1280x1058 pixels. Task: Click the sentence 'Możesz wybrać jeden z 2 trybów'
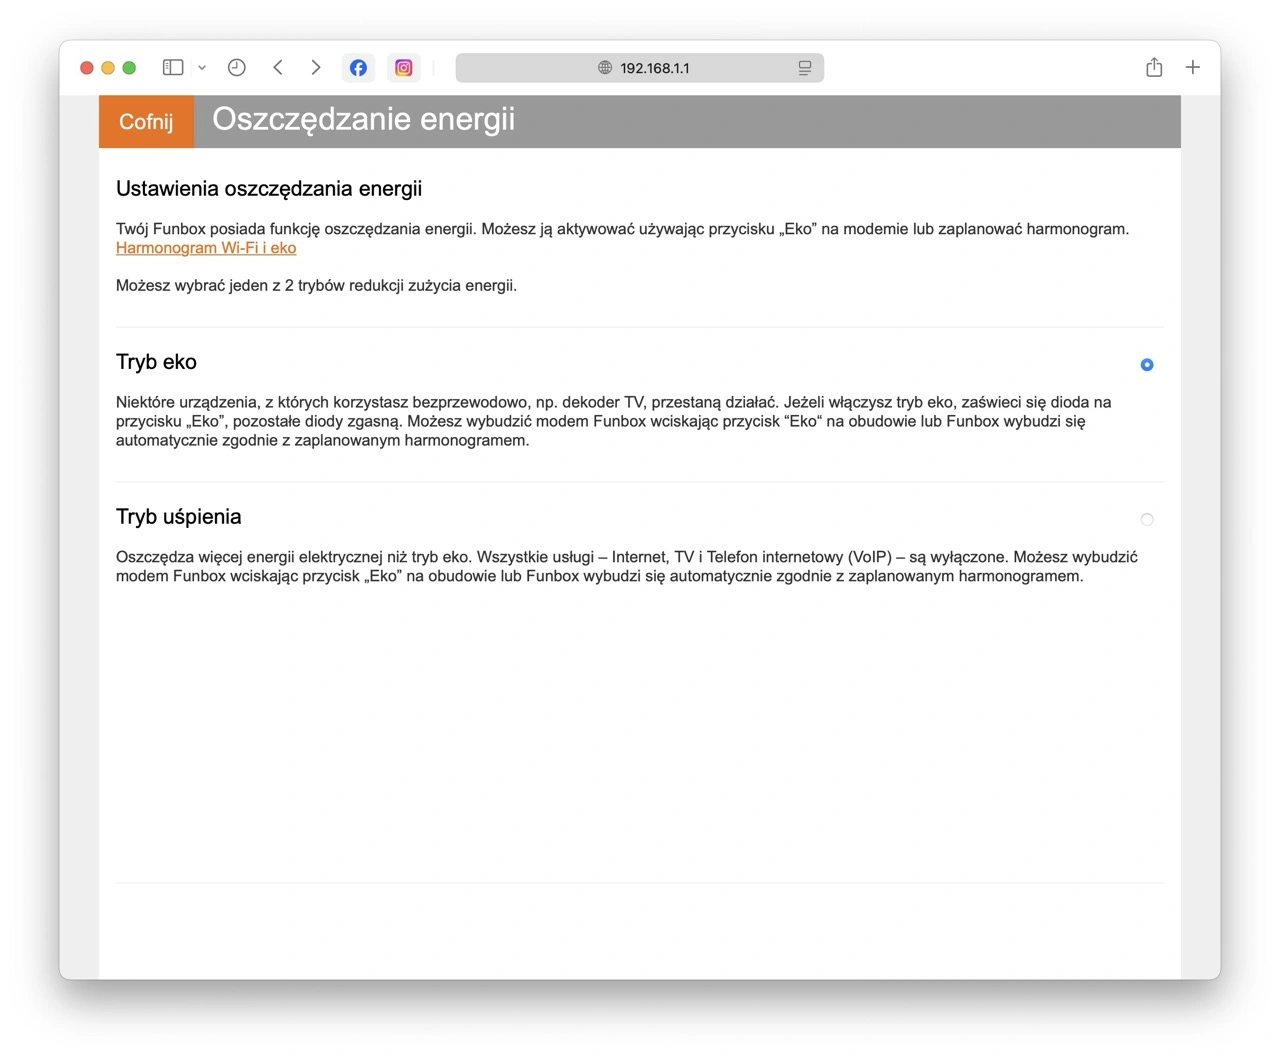(x=316, y=286)
